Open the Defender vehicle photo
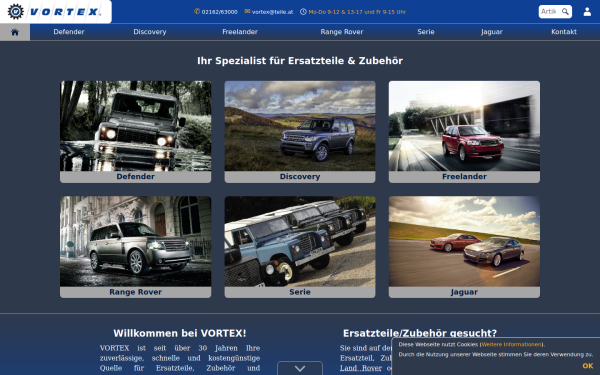 tap(135, 126)
